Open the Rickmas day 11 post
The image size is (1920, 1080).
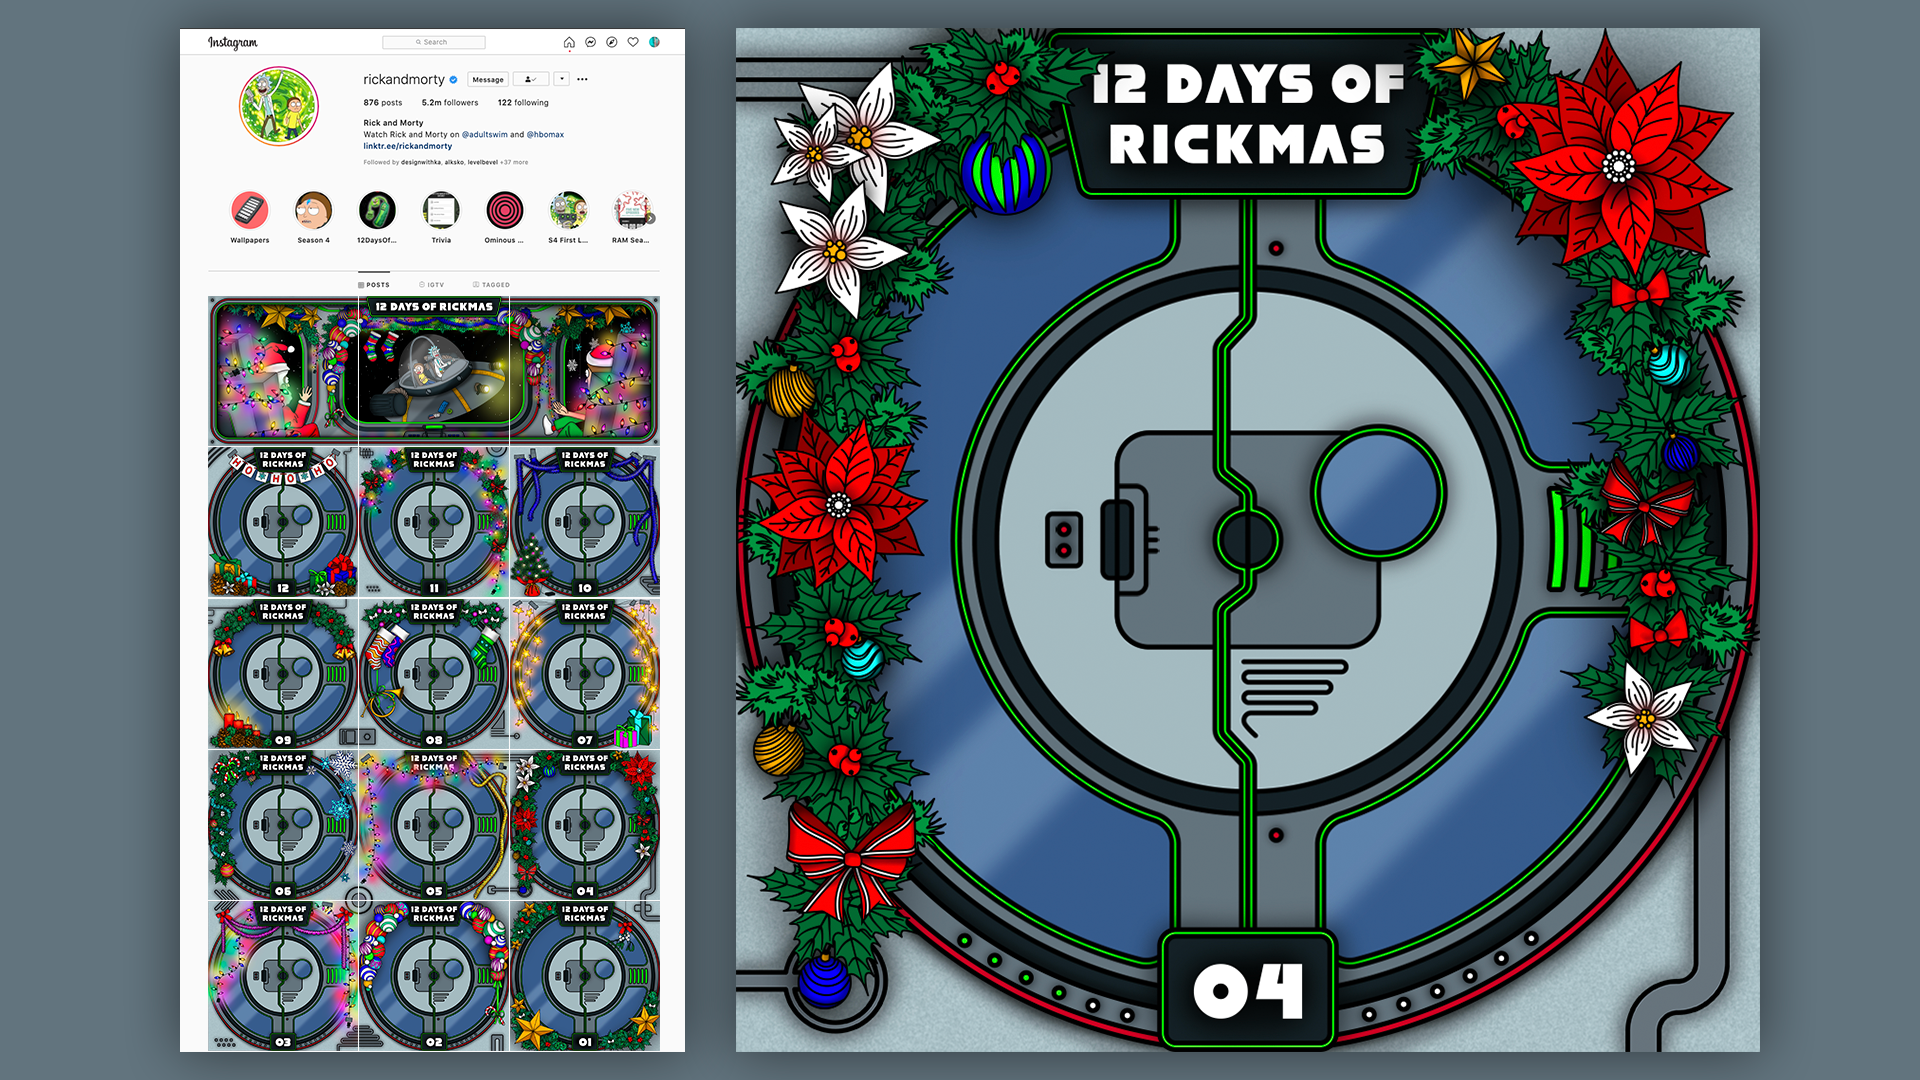(x=434, y=522)
